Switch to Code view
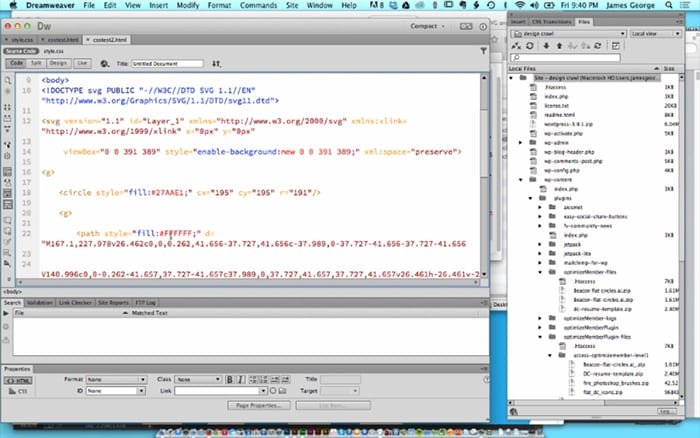 coord(16,63)
